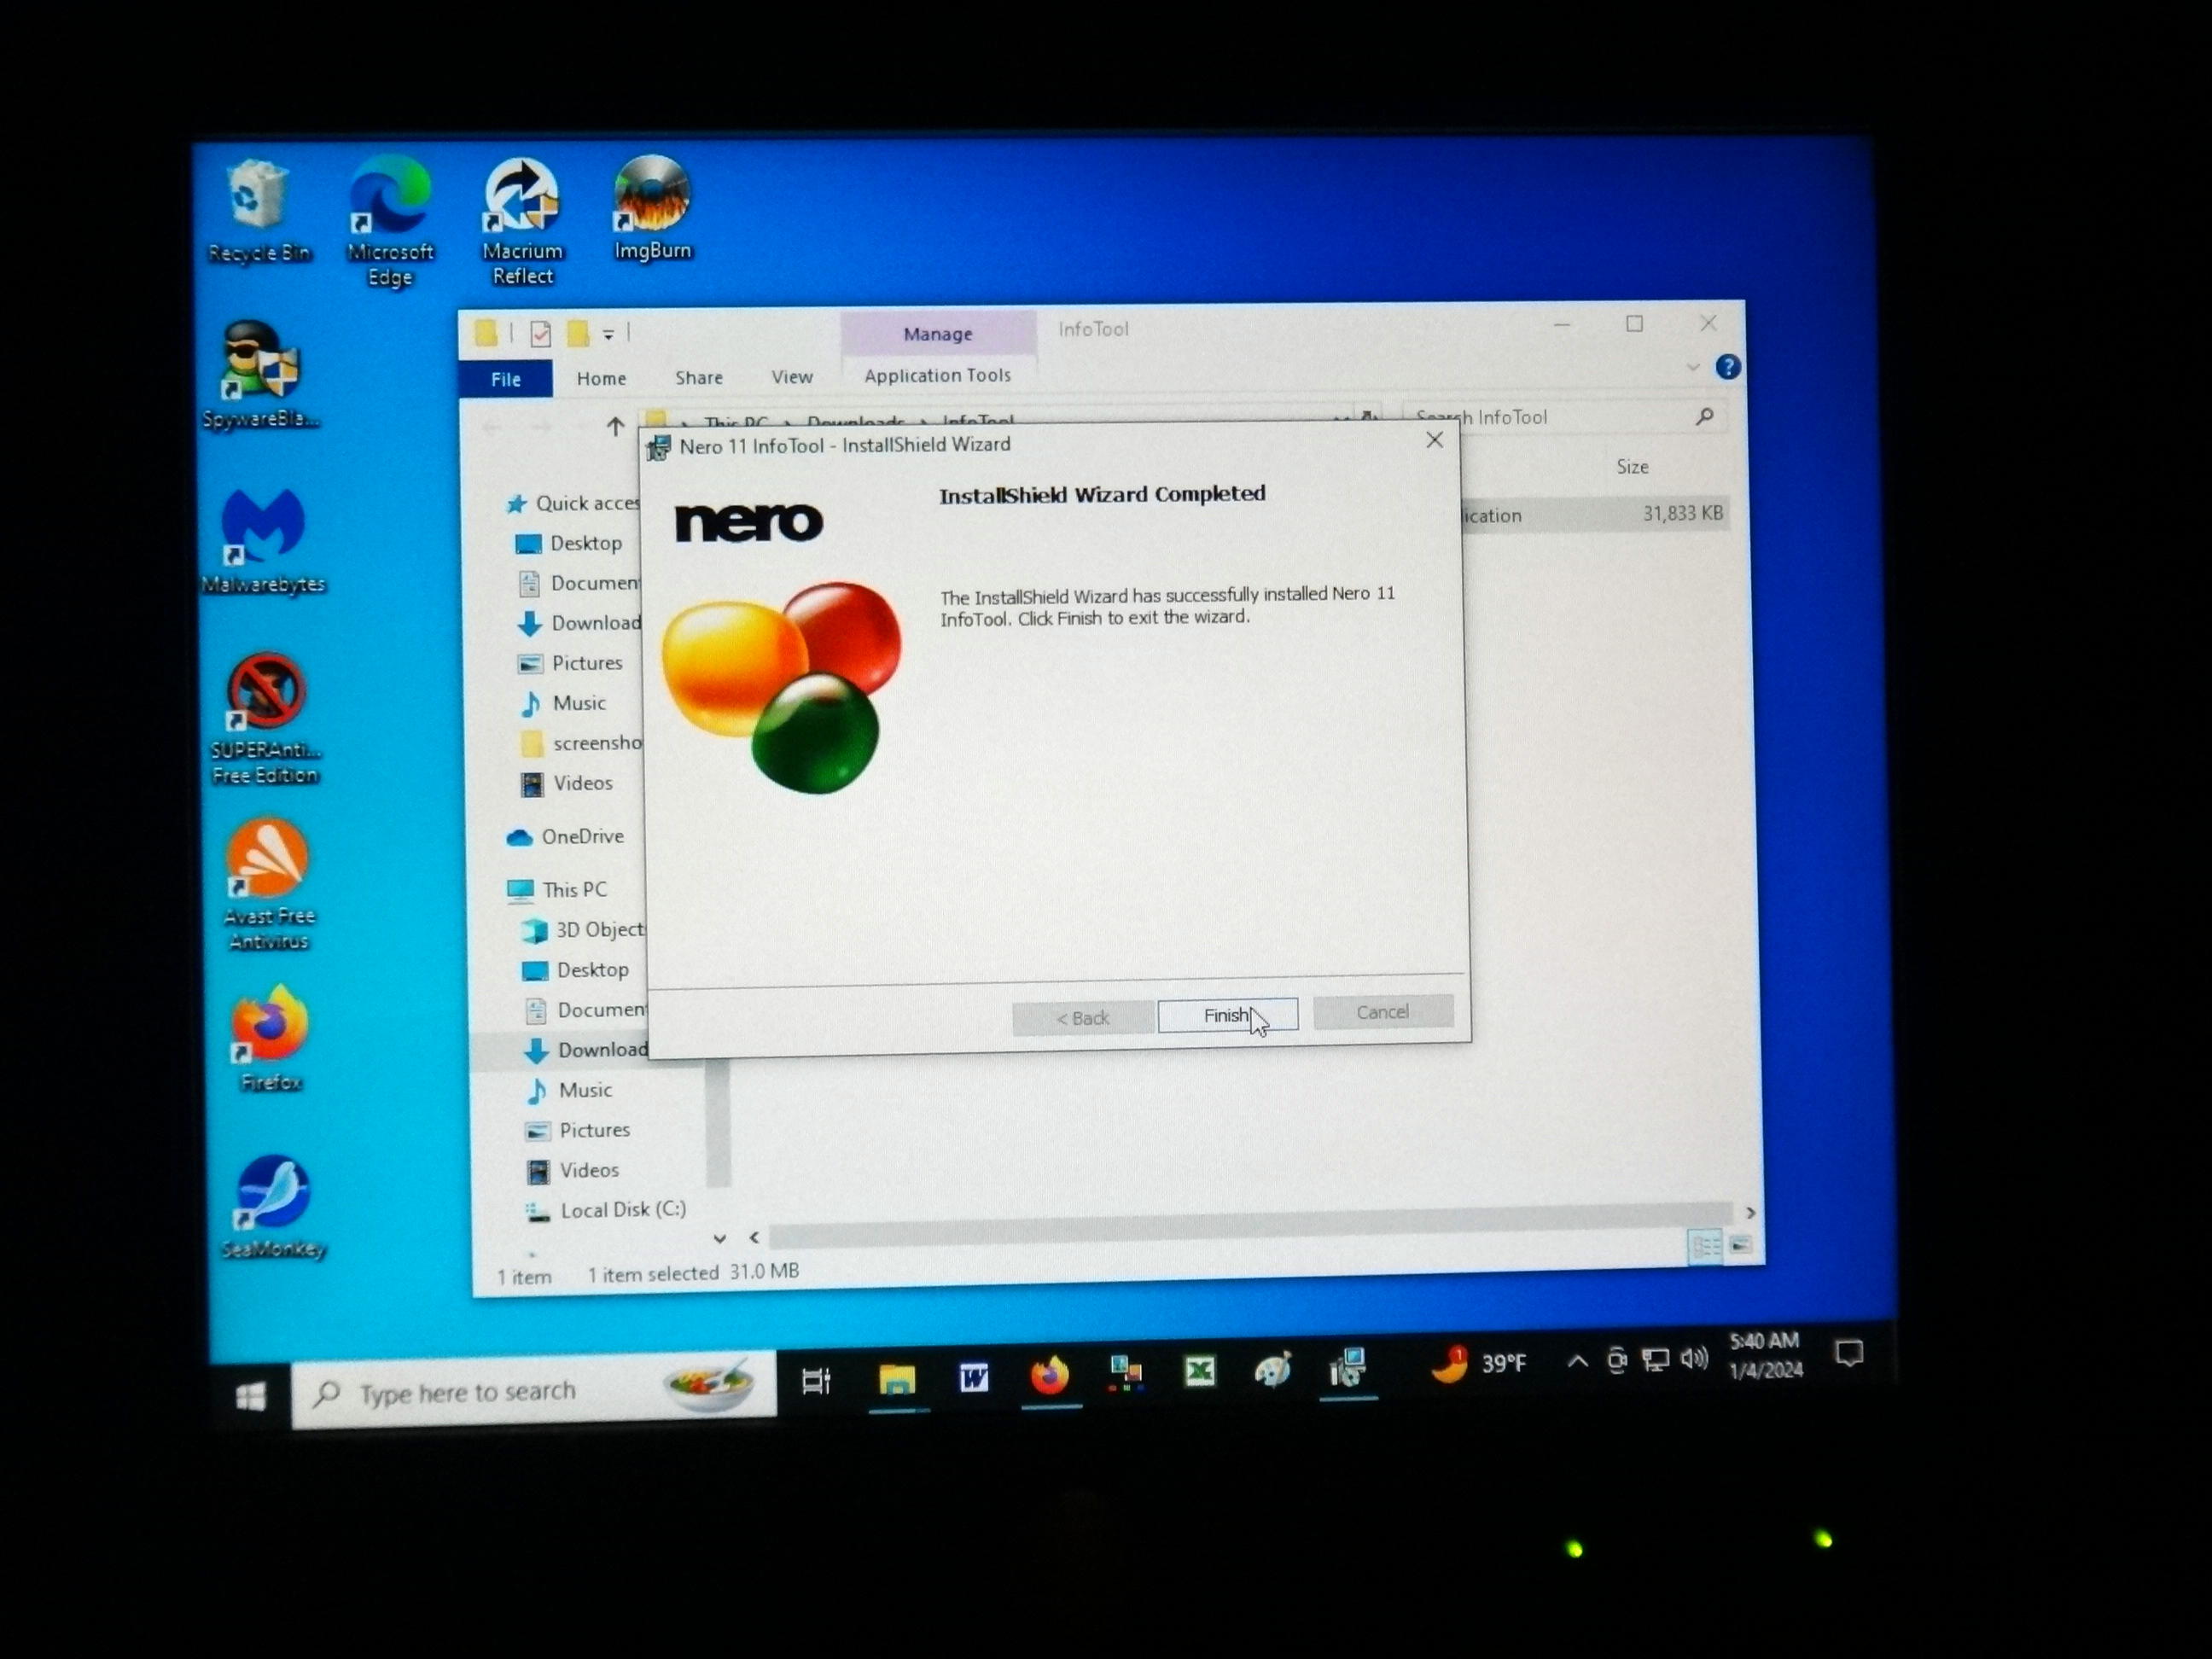Click navigation pane scroll down arrow
Screen dimensions: 2212x1659
point(719,1238)
